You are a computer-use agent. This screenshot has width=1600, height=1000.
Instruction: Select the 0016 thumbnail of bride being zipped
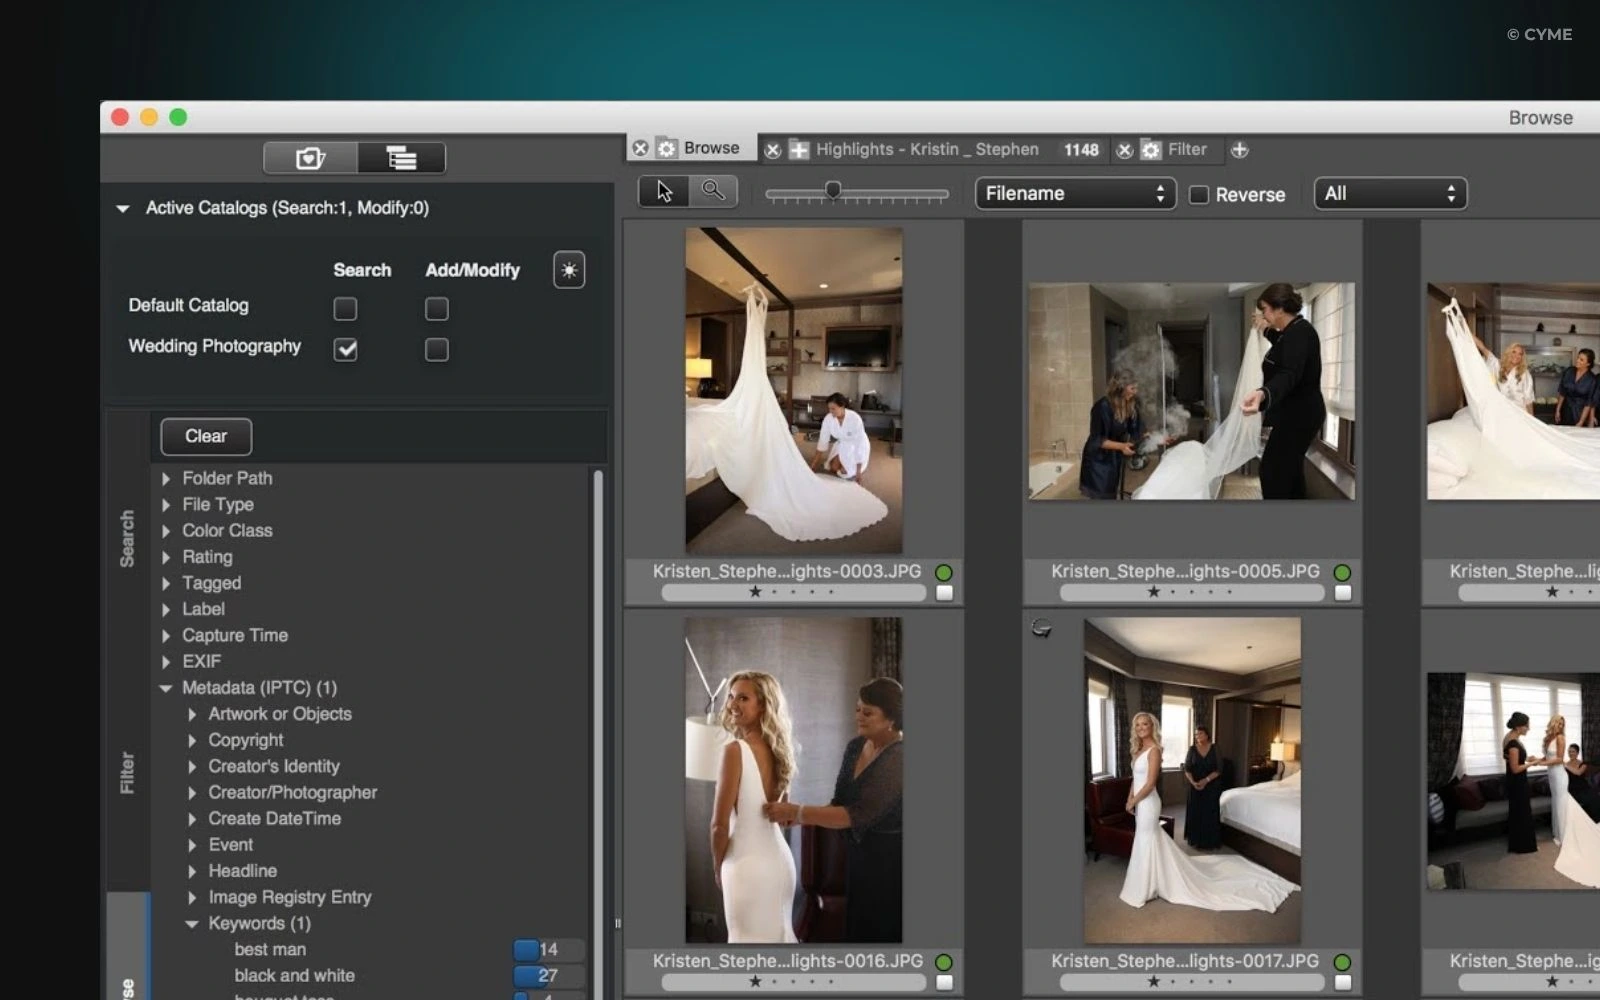coord(794,780)
